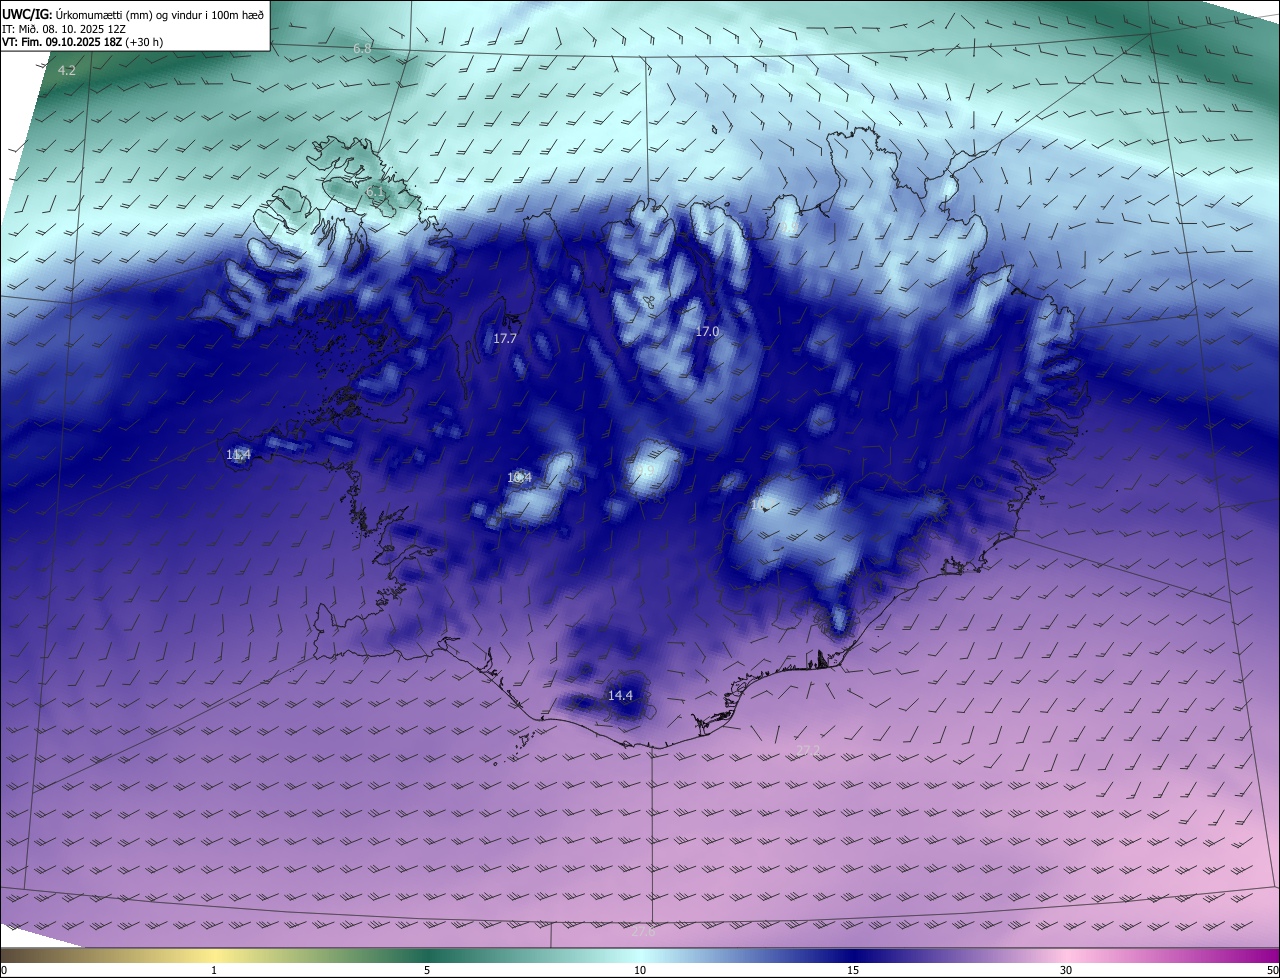This screenshot has width=1280, height=978.
Task: Select the 27.2 value label
Action: [808, 750]
